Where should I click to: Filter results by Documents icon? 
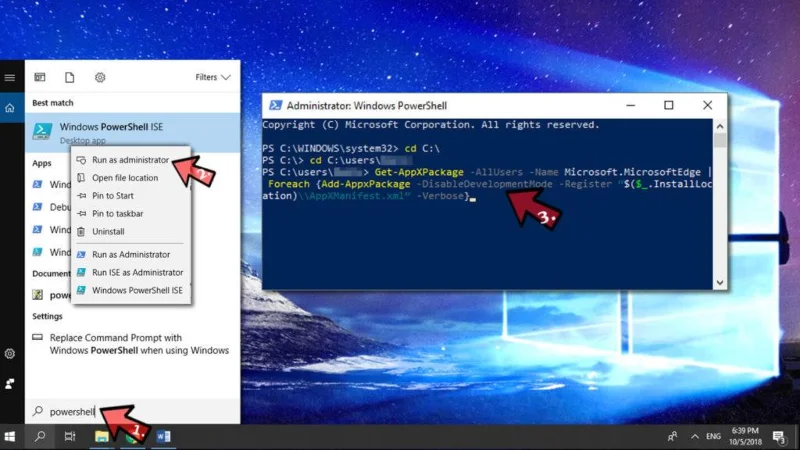69,77
